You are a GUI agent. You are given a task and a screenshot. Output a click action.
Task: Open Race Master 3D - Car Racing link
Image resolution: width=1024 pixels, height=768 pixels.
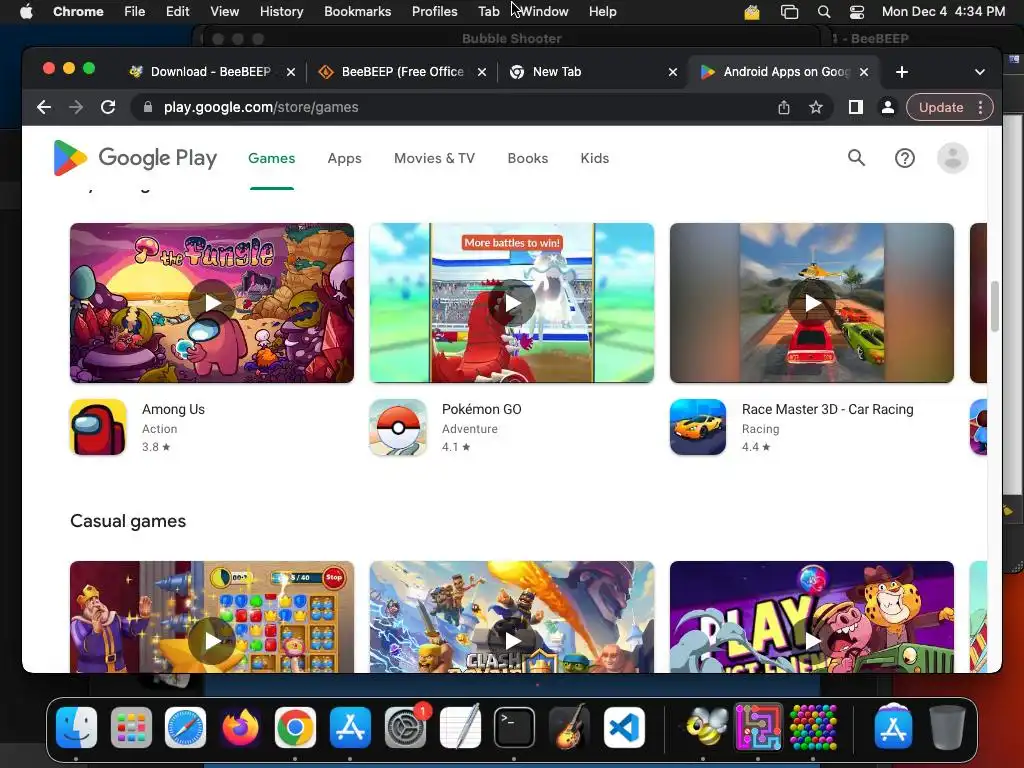827,409
